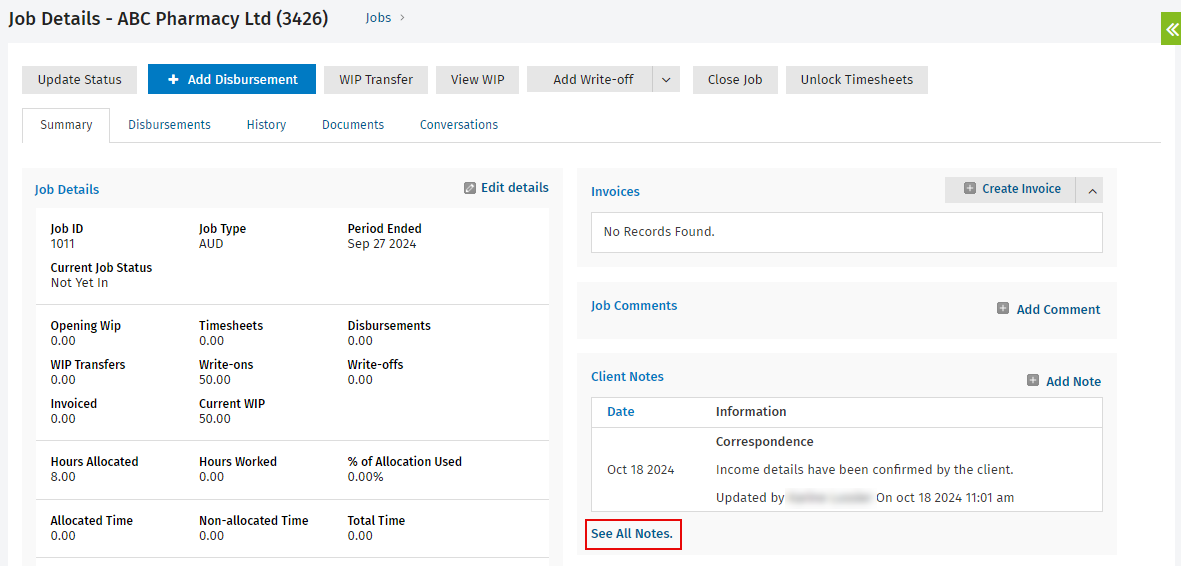This screenshot has height=566, width=1181.
Task: Click the Correspondence note title
Action: click(x=764, y=442)
